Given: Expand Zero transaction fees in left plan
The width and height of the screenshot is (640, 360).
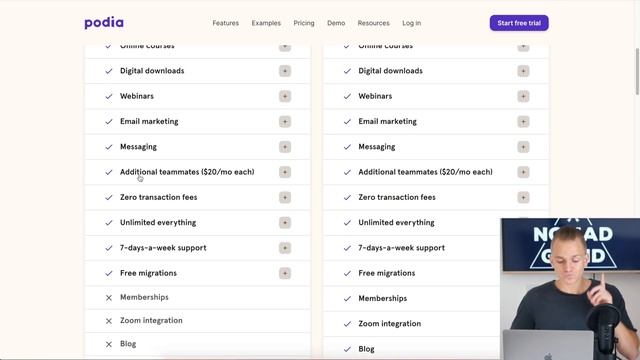Looking at the screenshot, I should 285,198.
